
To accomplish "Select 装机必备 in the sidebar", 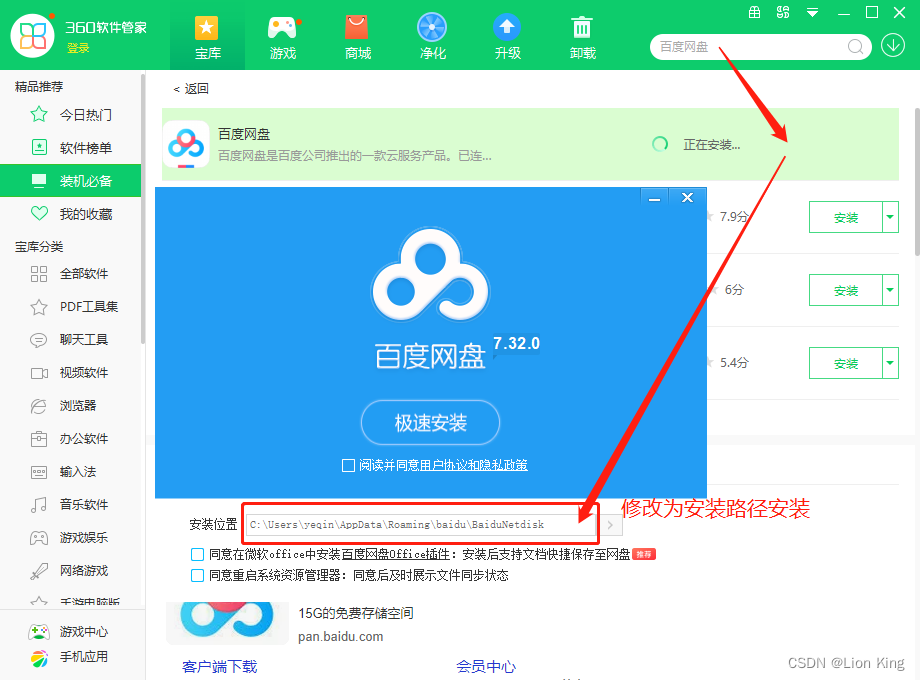I will pos(70,181).
